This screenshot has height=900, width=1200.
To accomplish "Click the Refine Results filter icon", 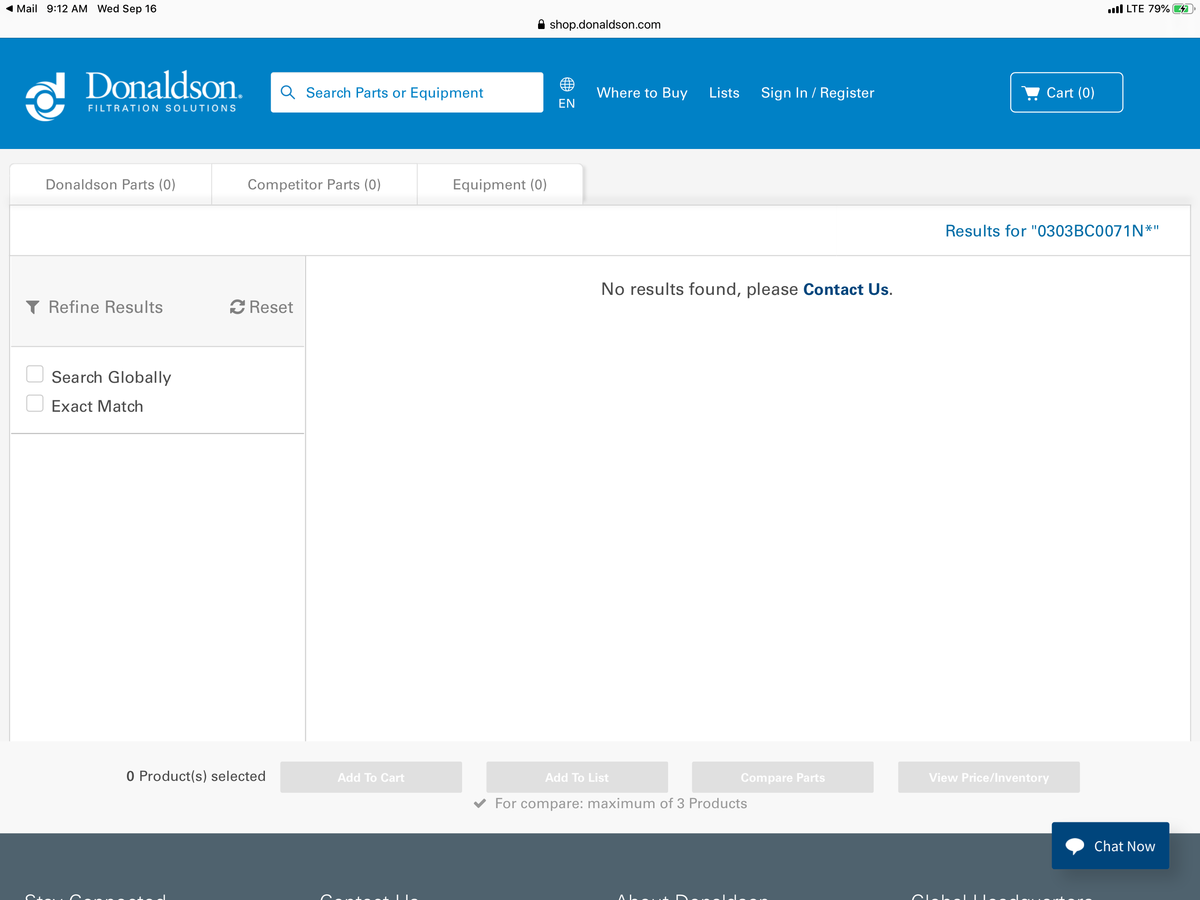I will (33, 307).
